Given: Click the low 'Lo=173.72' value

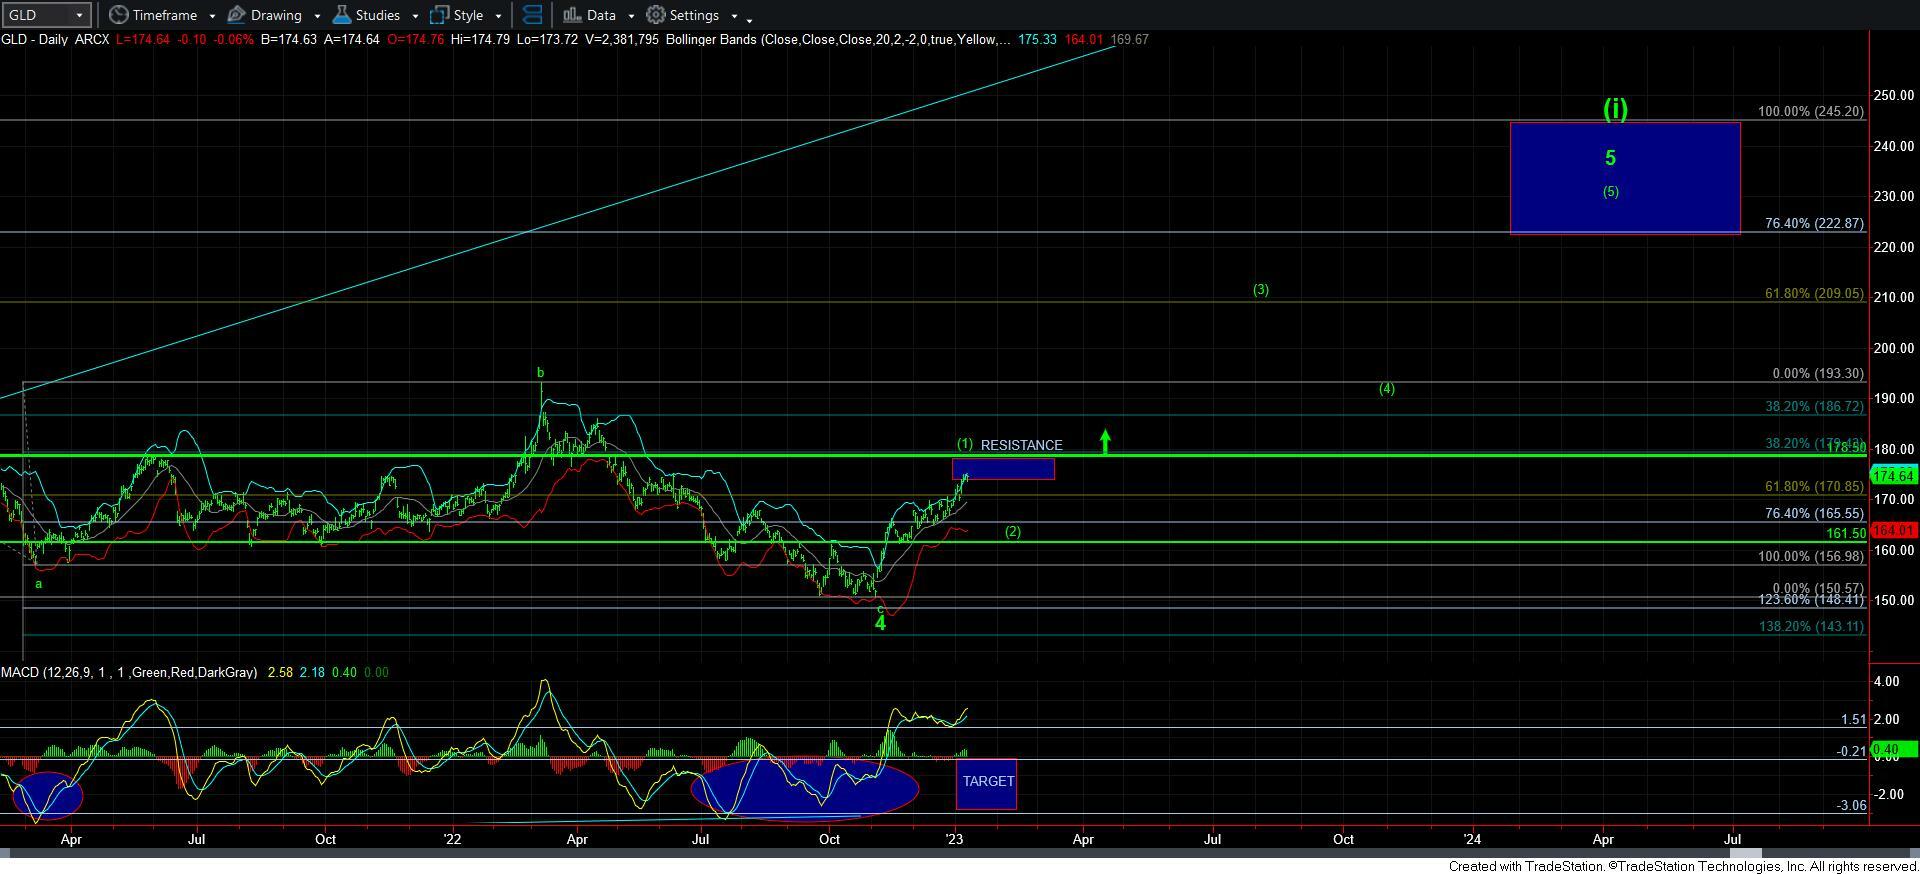Looking at the screenshot, I should tap(548, 40).
